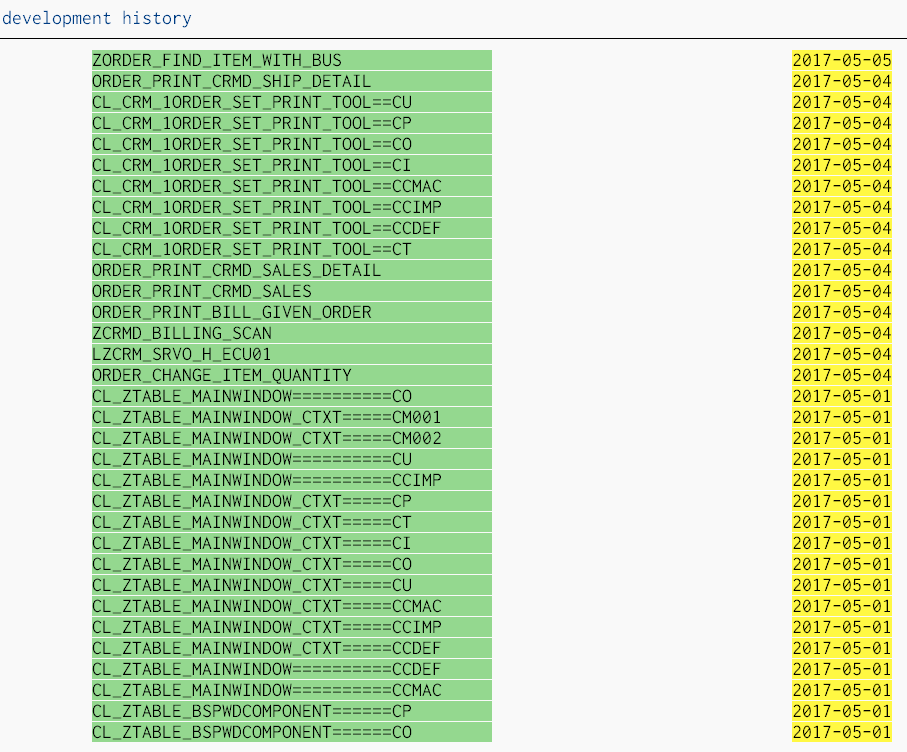Viewport: 907px width, 752px height.
Task: Select the ZORDER_FIND_ITEM_WITH_BUS row
Action: tap(292, 60)
